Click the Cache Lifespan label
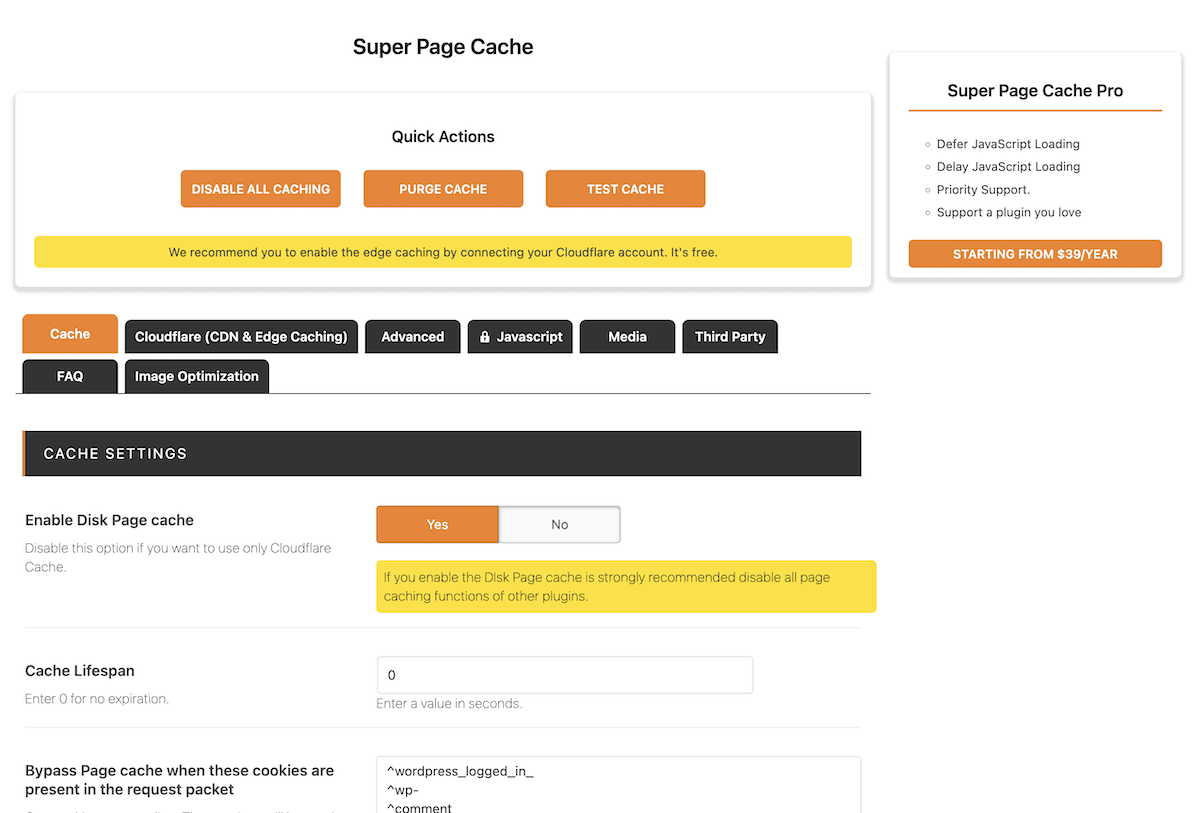Screen dimensions: 1200x813 click(x=80, y=671)
